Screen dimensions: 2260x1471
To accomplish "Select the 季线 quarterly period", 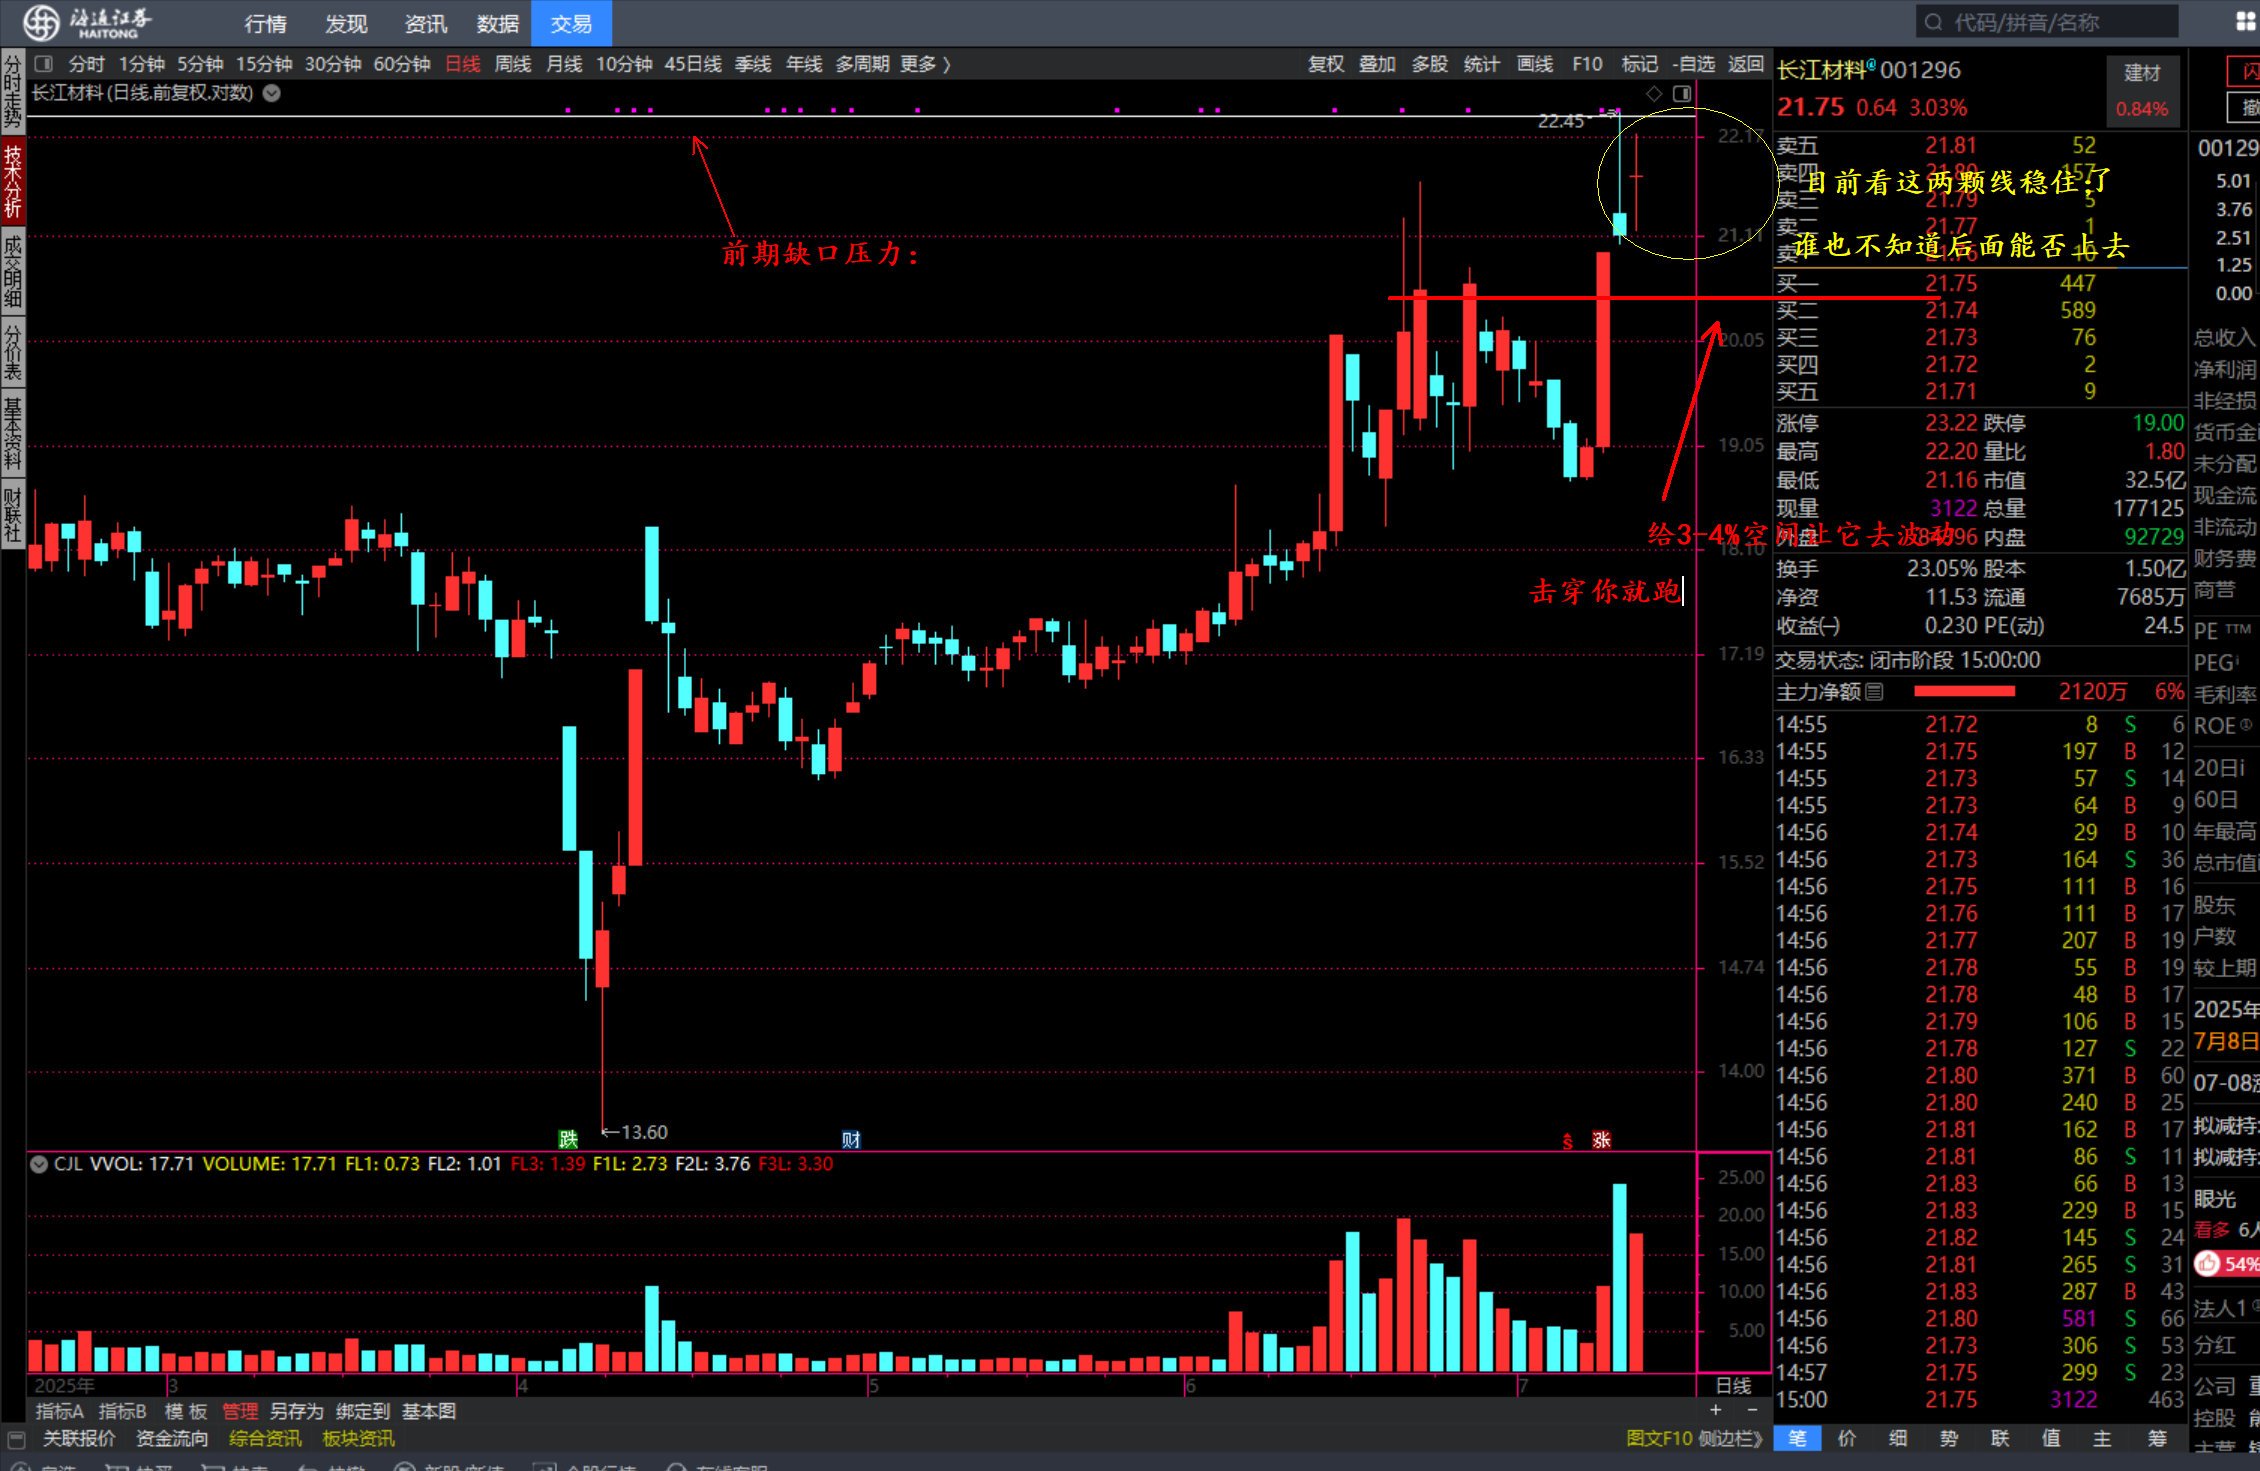I will (753, 64).
